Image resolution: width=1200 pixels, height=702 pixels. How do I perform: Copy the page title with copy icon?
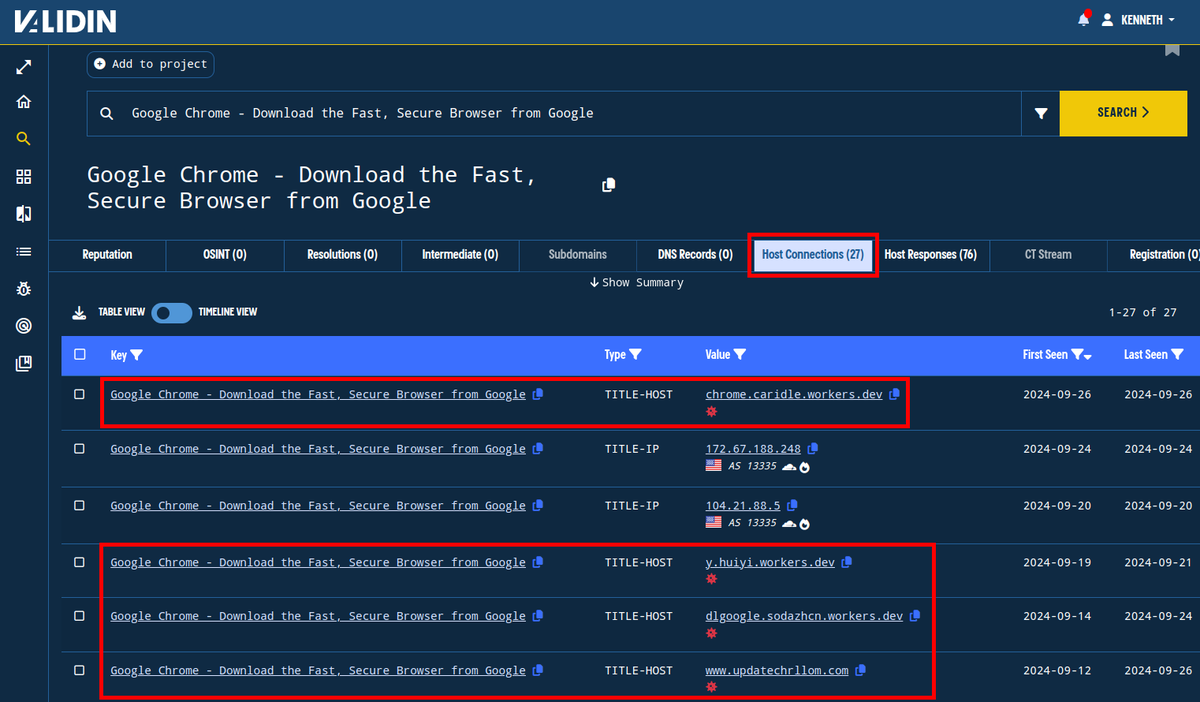608,185
